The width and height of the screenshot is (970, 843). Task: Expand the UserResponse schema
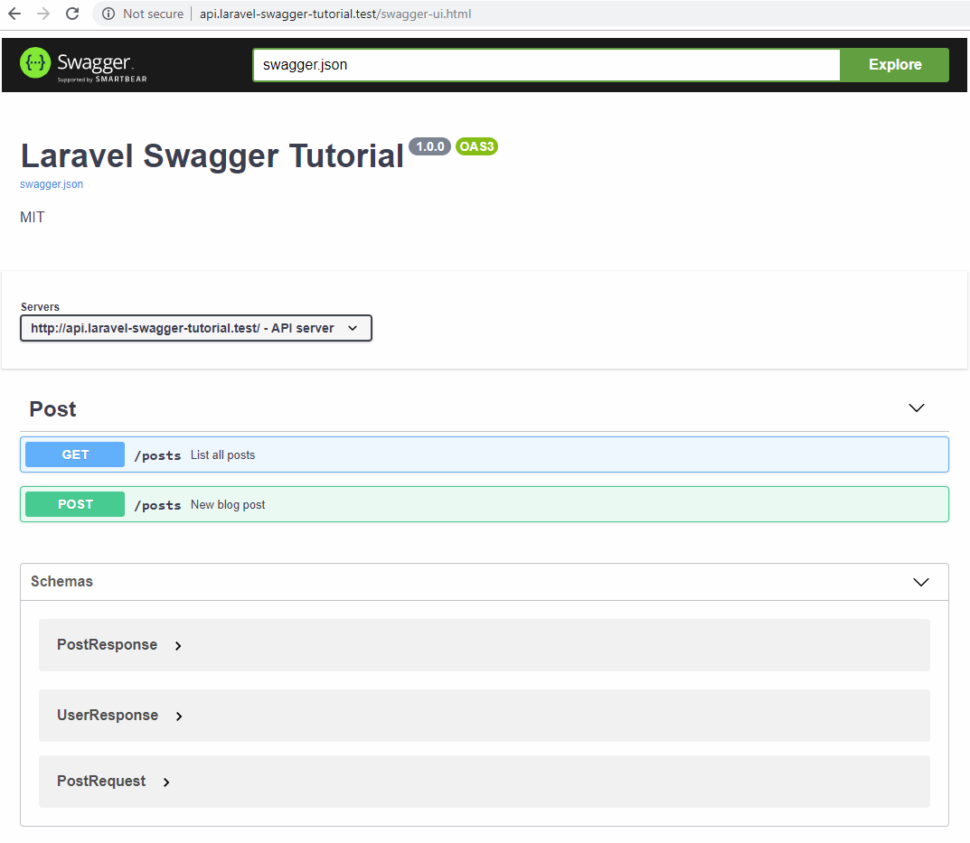[179, 716]
